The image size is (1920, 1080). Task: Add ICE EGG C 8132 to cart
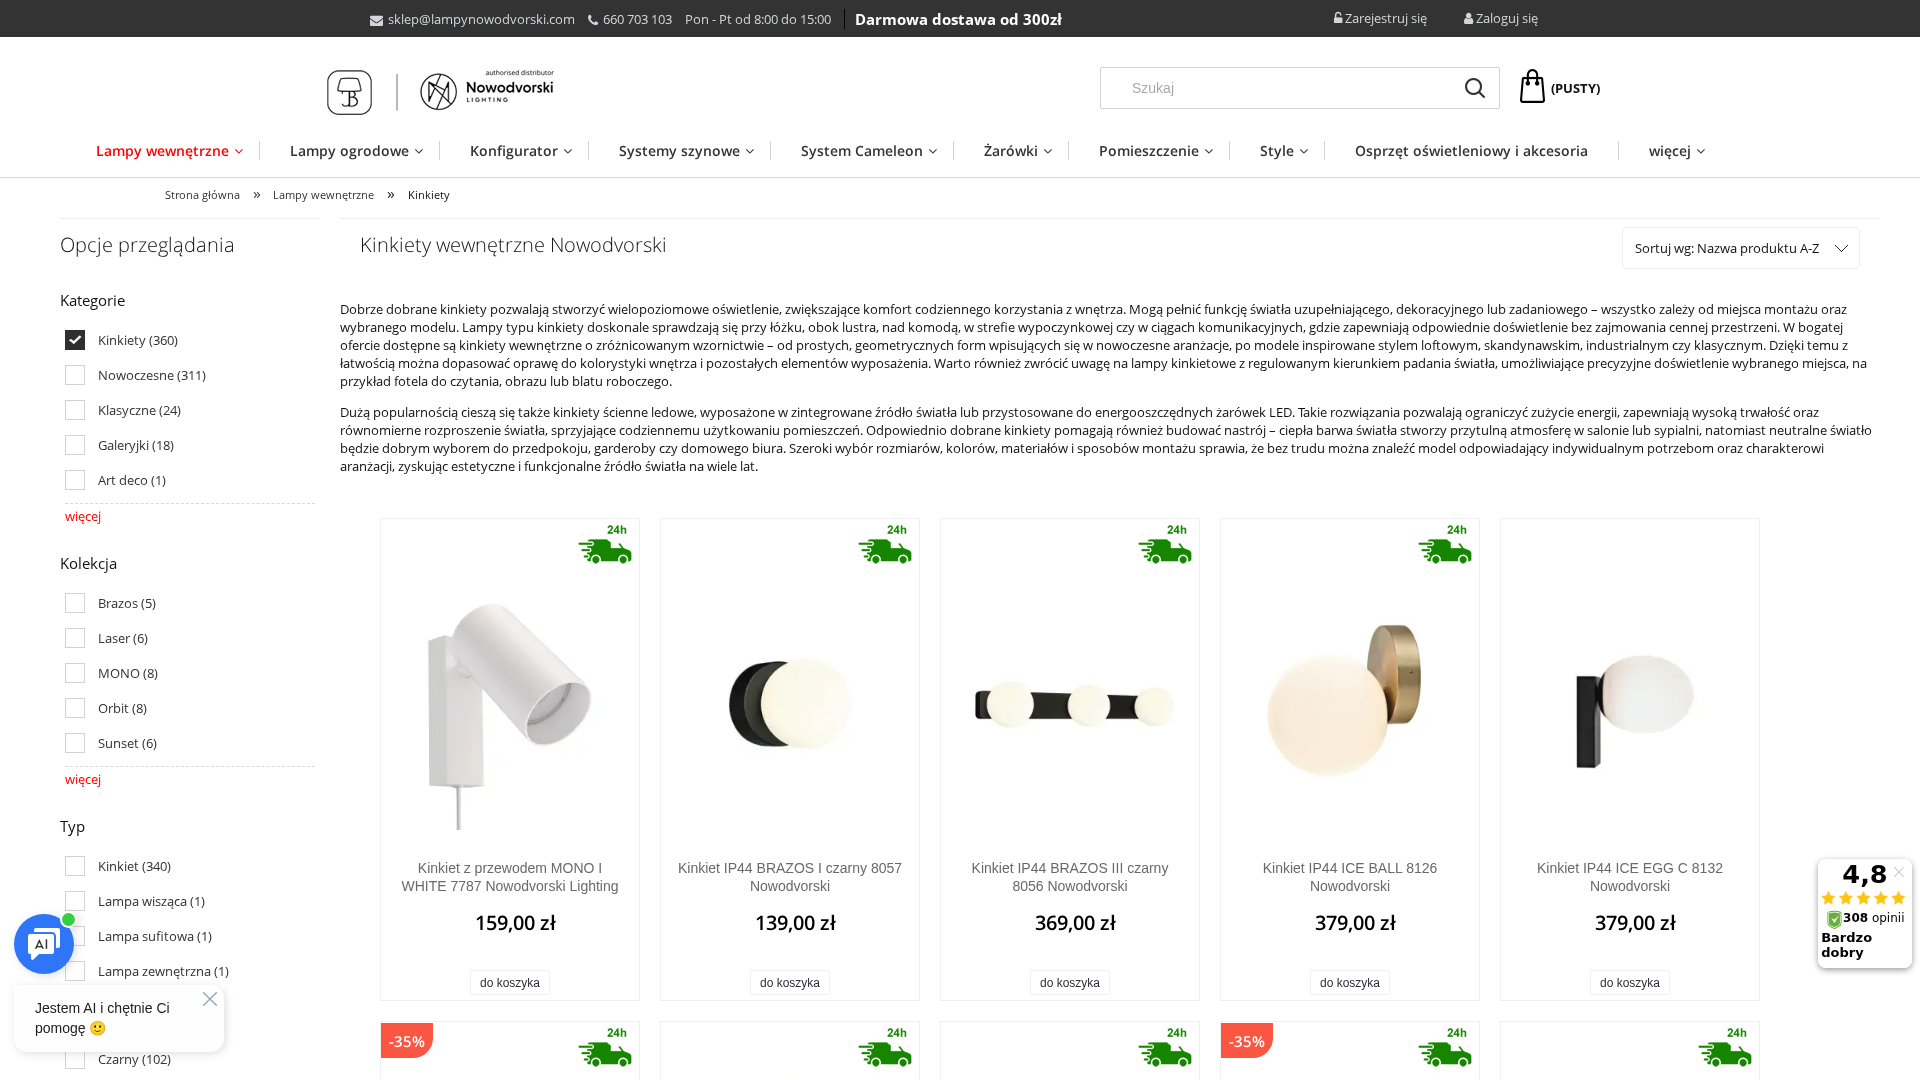pyautogui.click(x=1630, y=983)
